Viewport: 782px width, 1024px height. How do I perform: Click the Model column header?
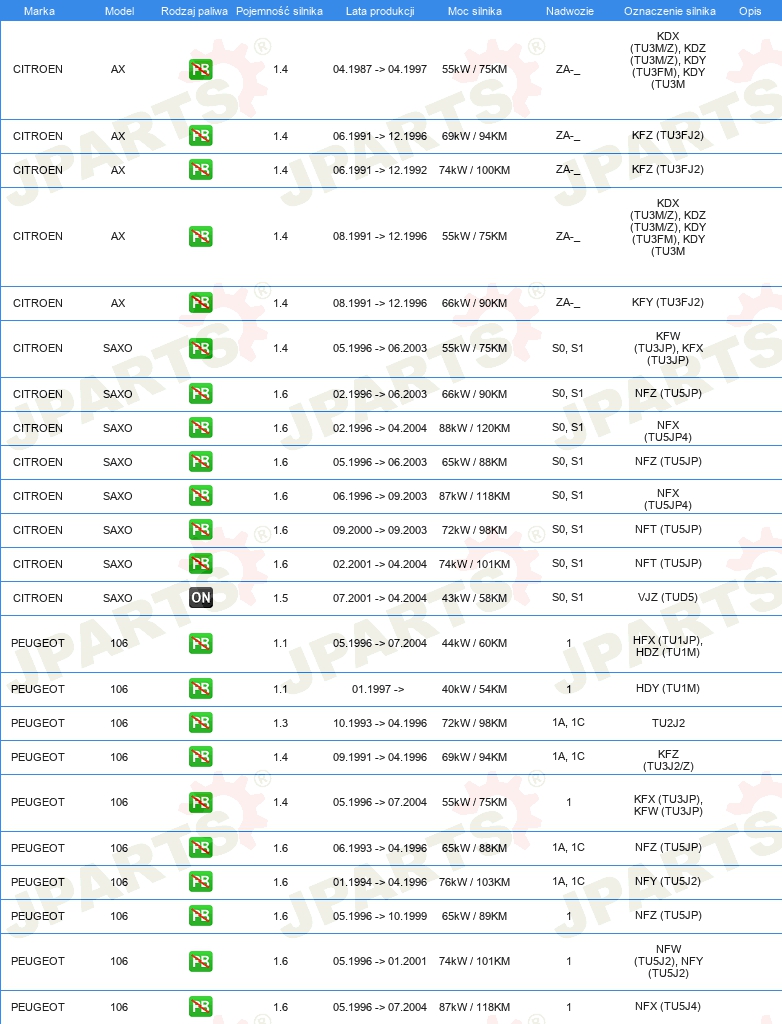click(120, 11)
